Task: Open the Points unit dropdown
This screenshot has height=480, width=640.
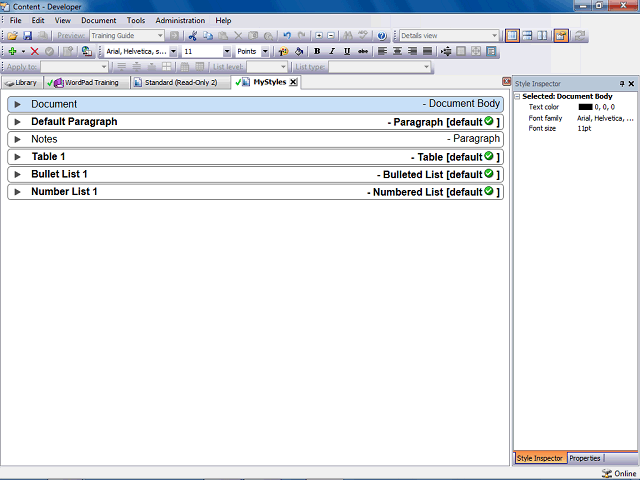Action: pyautogui.click(x=265, y=51)
